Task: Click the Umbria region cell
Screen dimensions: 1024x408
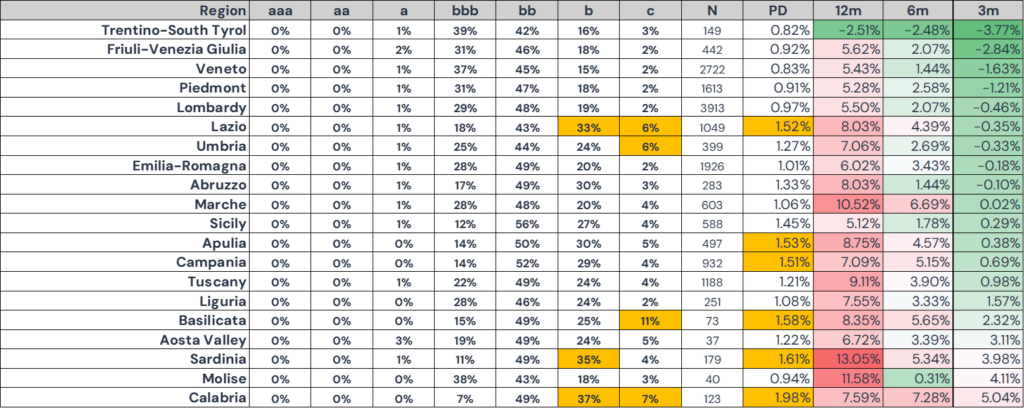Action: tap(125, 146)
